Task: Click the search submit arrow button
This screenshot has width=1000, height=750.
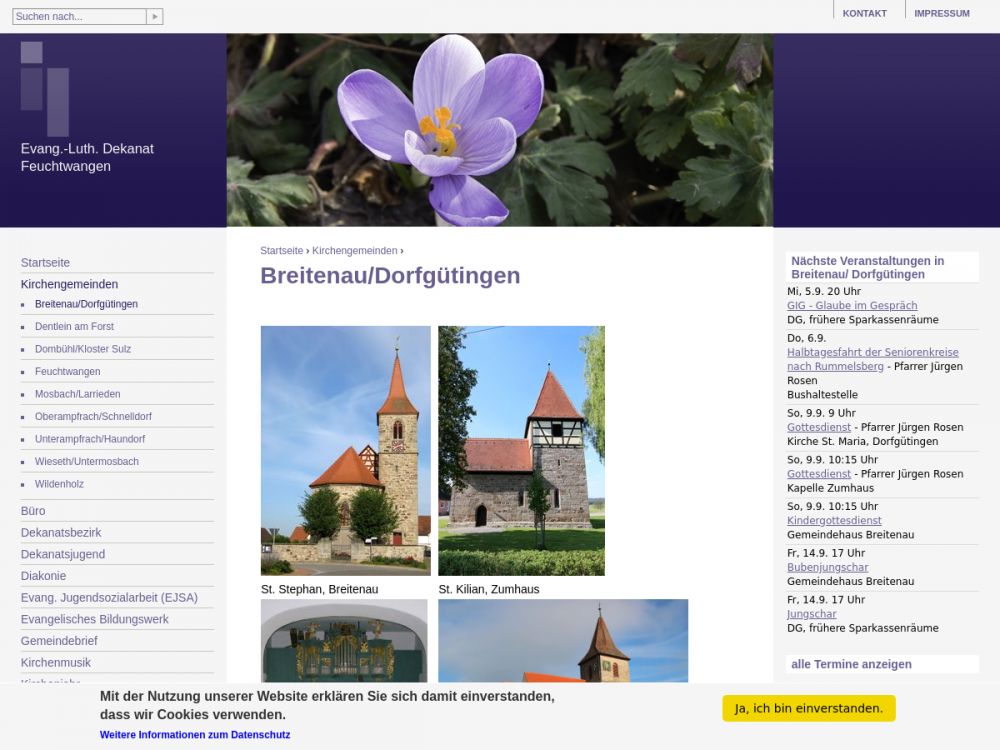Action: (154, 17)
